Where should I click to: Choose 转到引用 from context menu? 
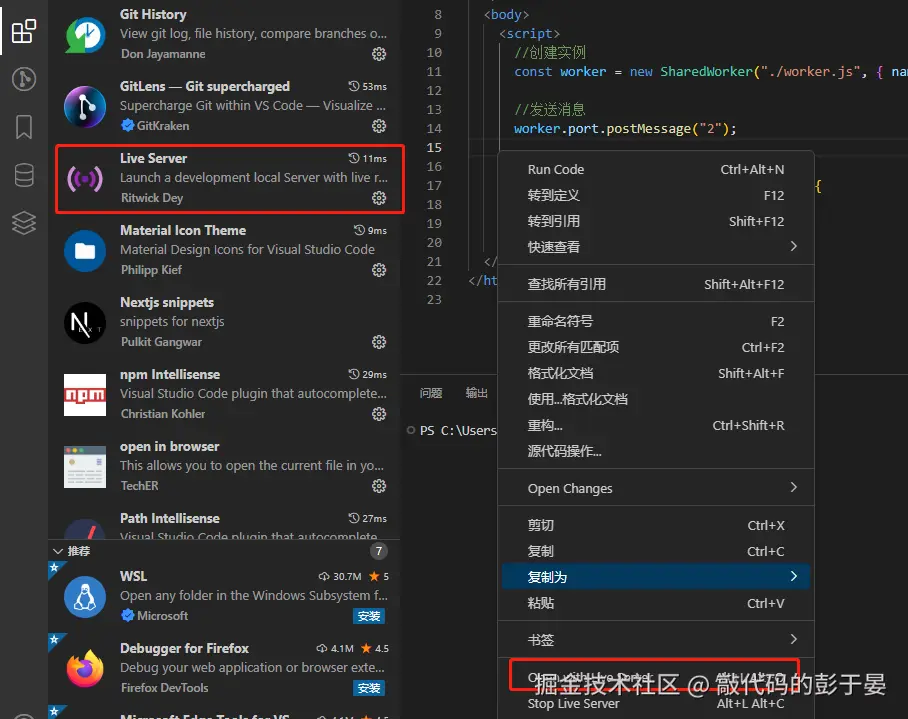click(x=656, y=221)
